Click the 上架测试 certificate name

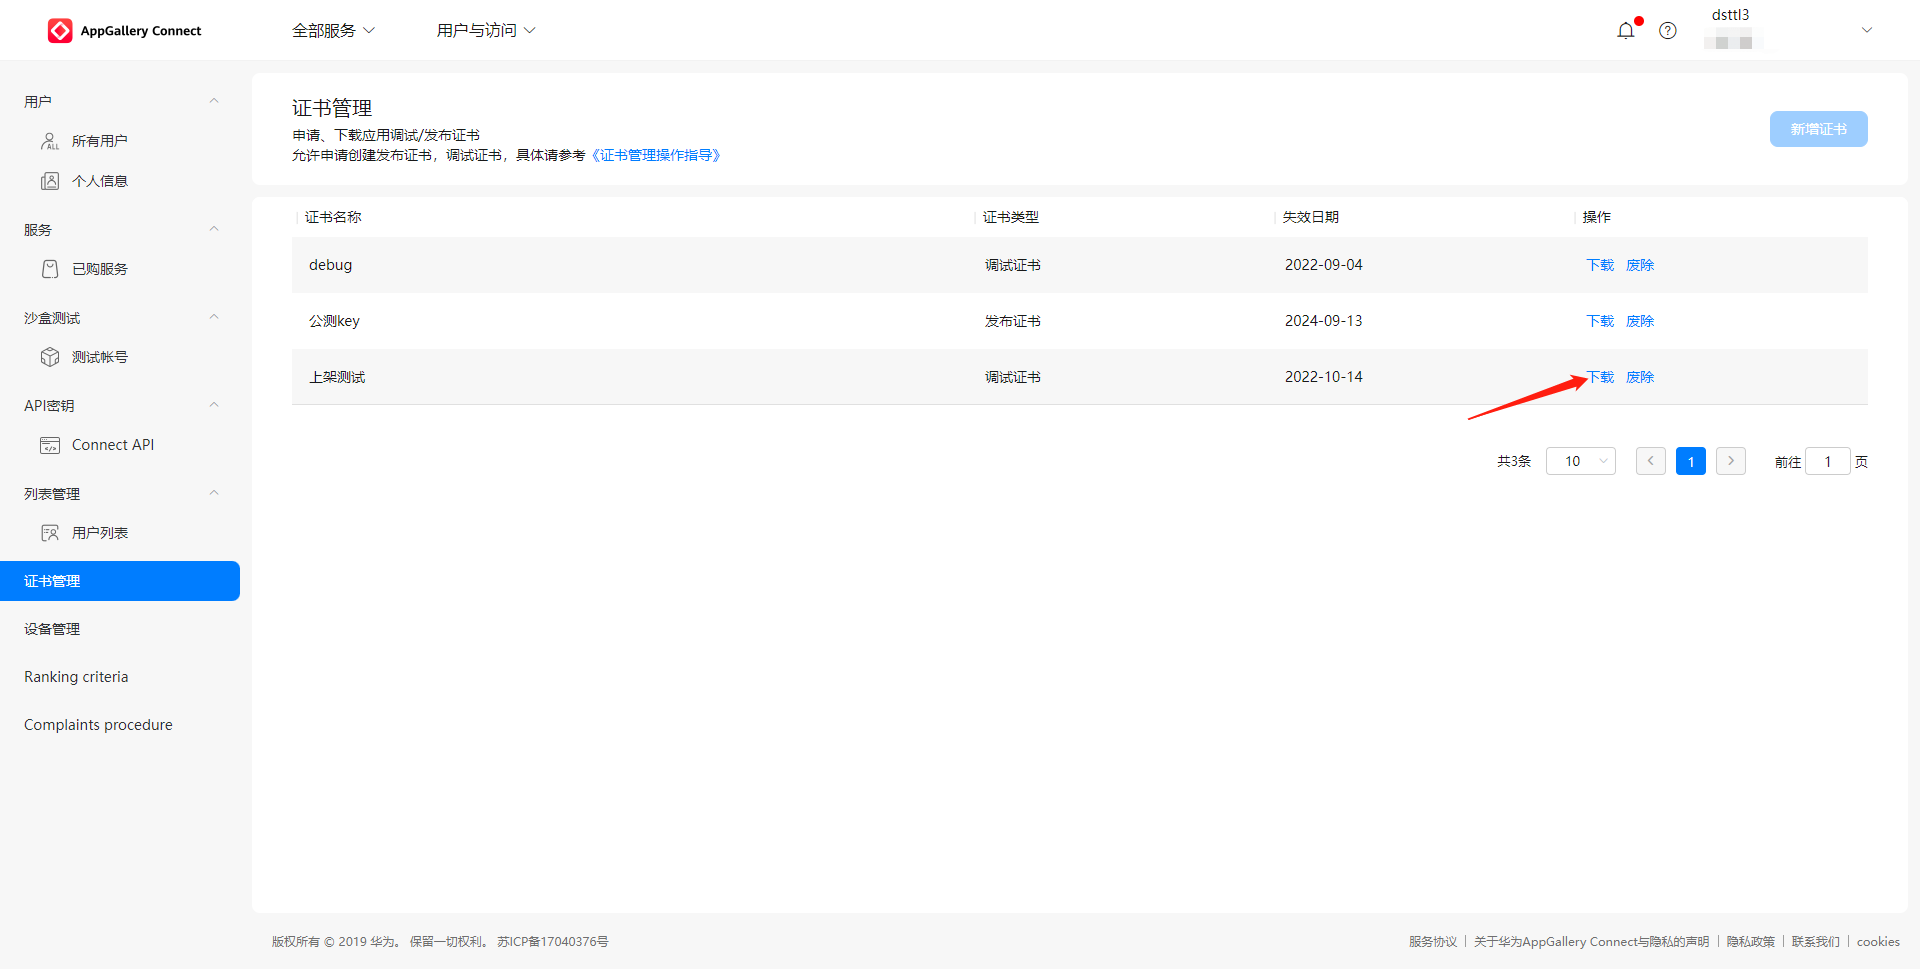tap(337, 377)
